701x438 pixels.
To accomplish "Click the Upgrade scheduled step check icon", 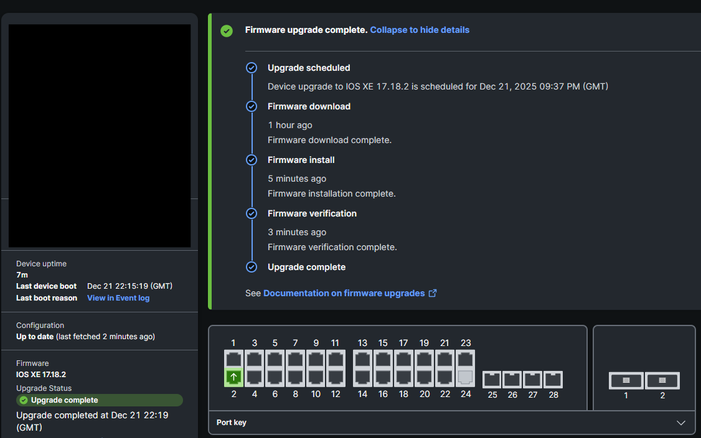I will (252, 68).
